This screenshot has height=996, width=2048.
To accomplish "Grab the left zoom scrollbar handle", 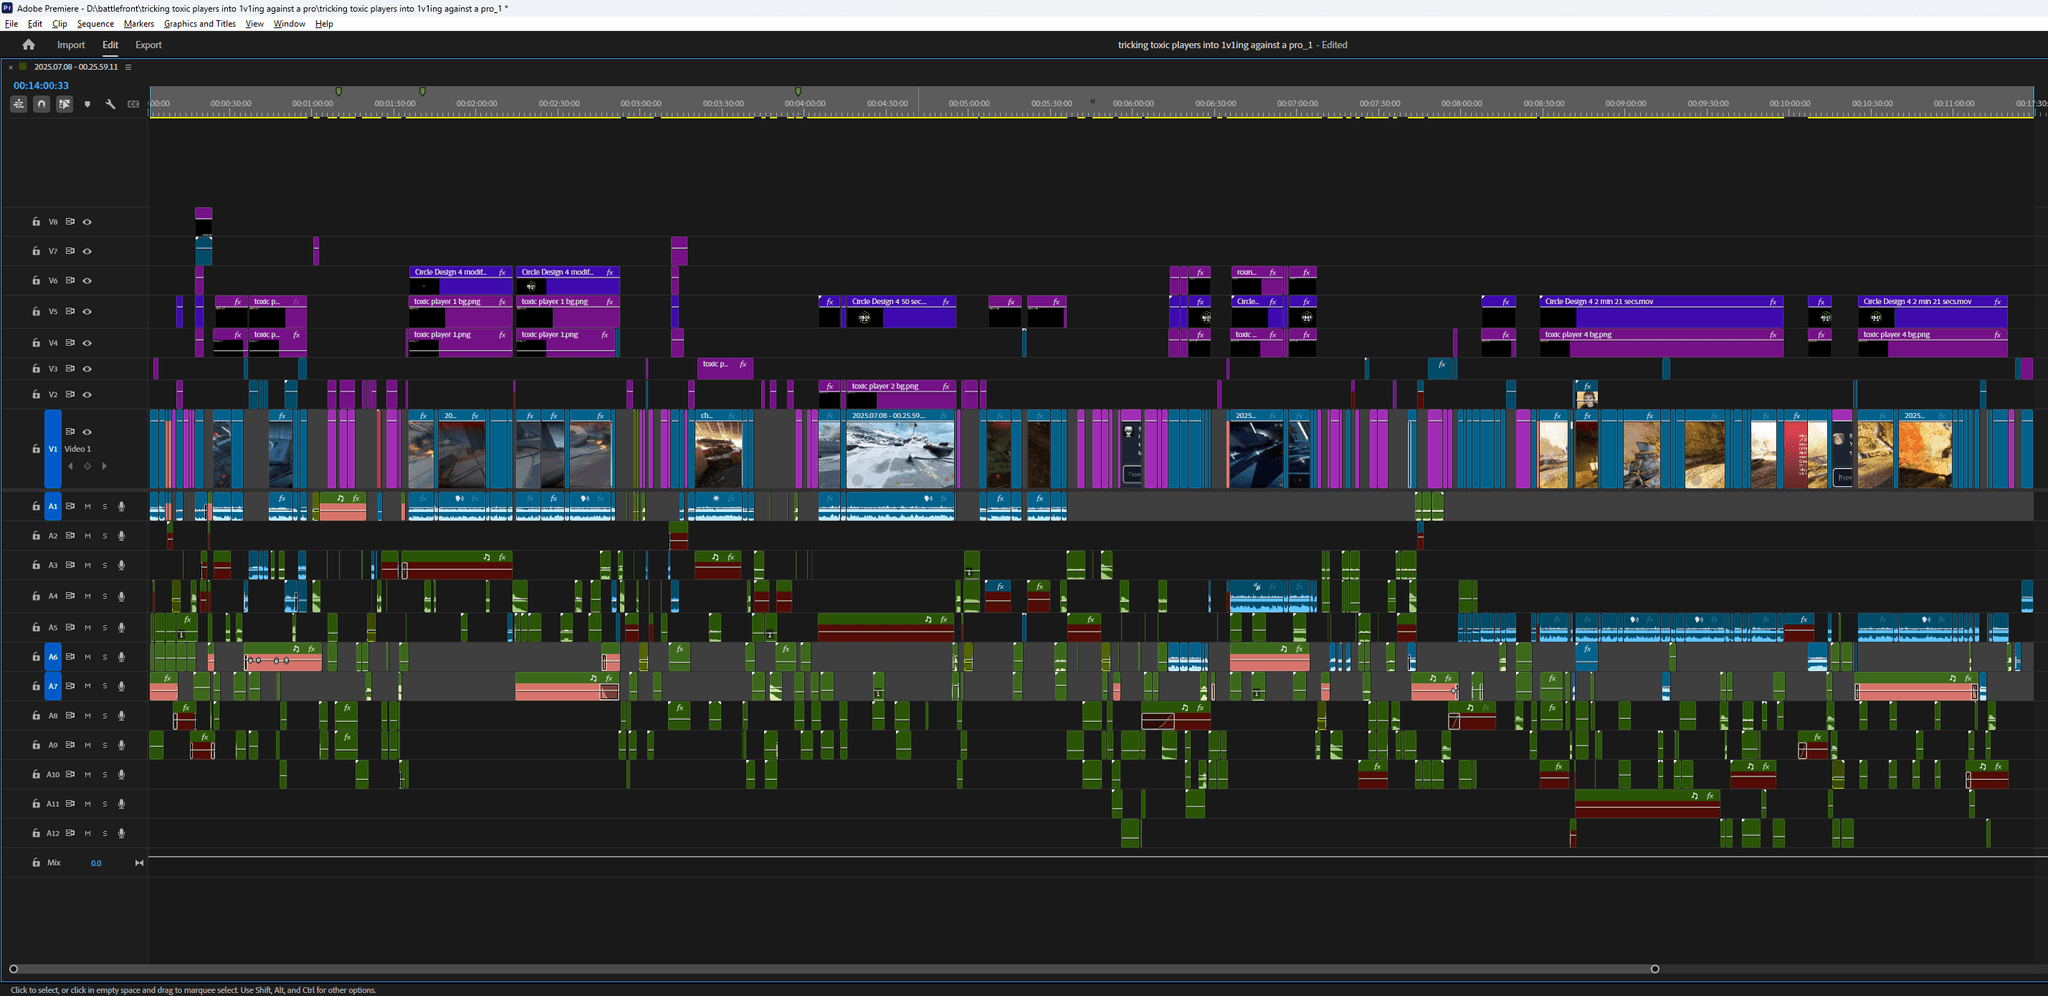I will [x=13, y=969].
